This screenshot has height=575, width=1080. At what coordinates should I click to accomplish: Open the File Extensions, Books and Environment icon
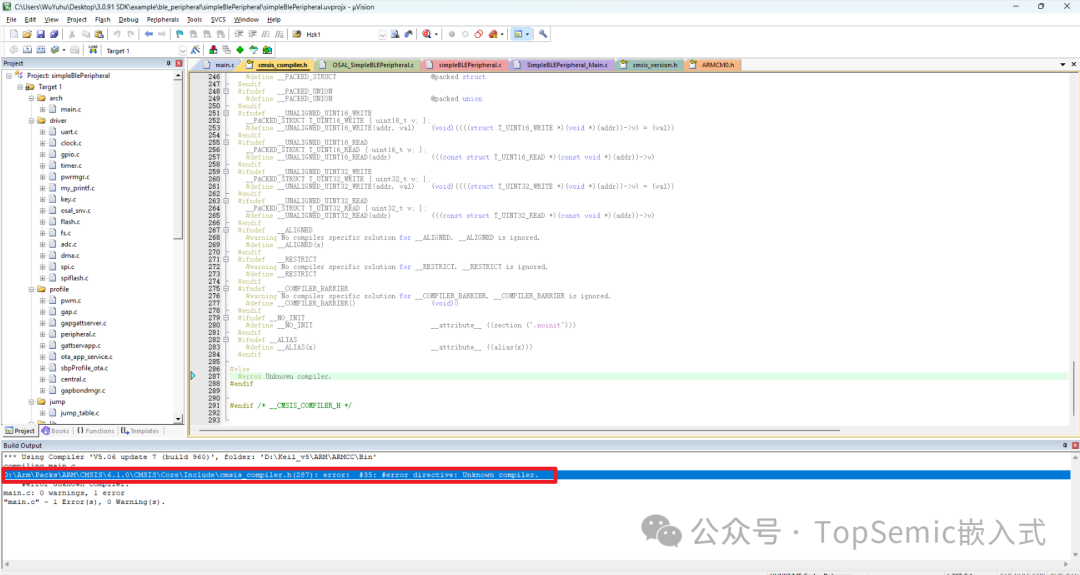(x=213, y=50)
